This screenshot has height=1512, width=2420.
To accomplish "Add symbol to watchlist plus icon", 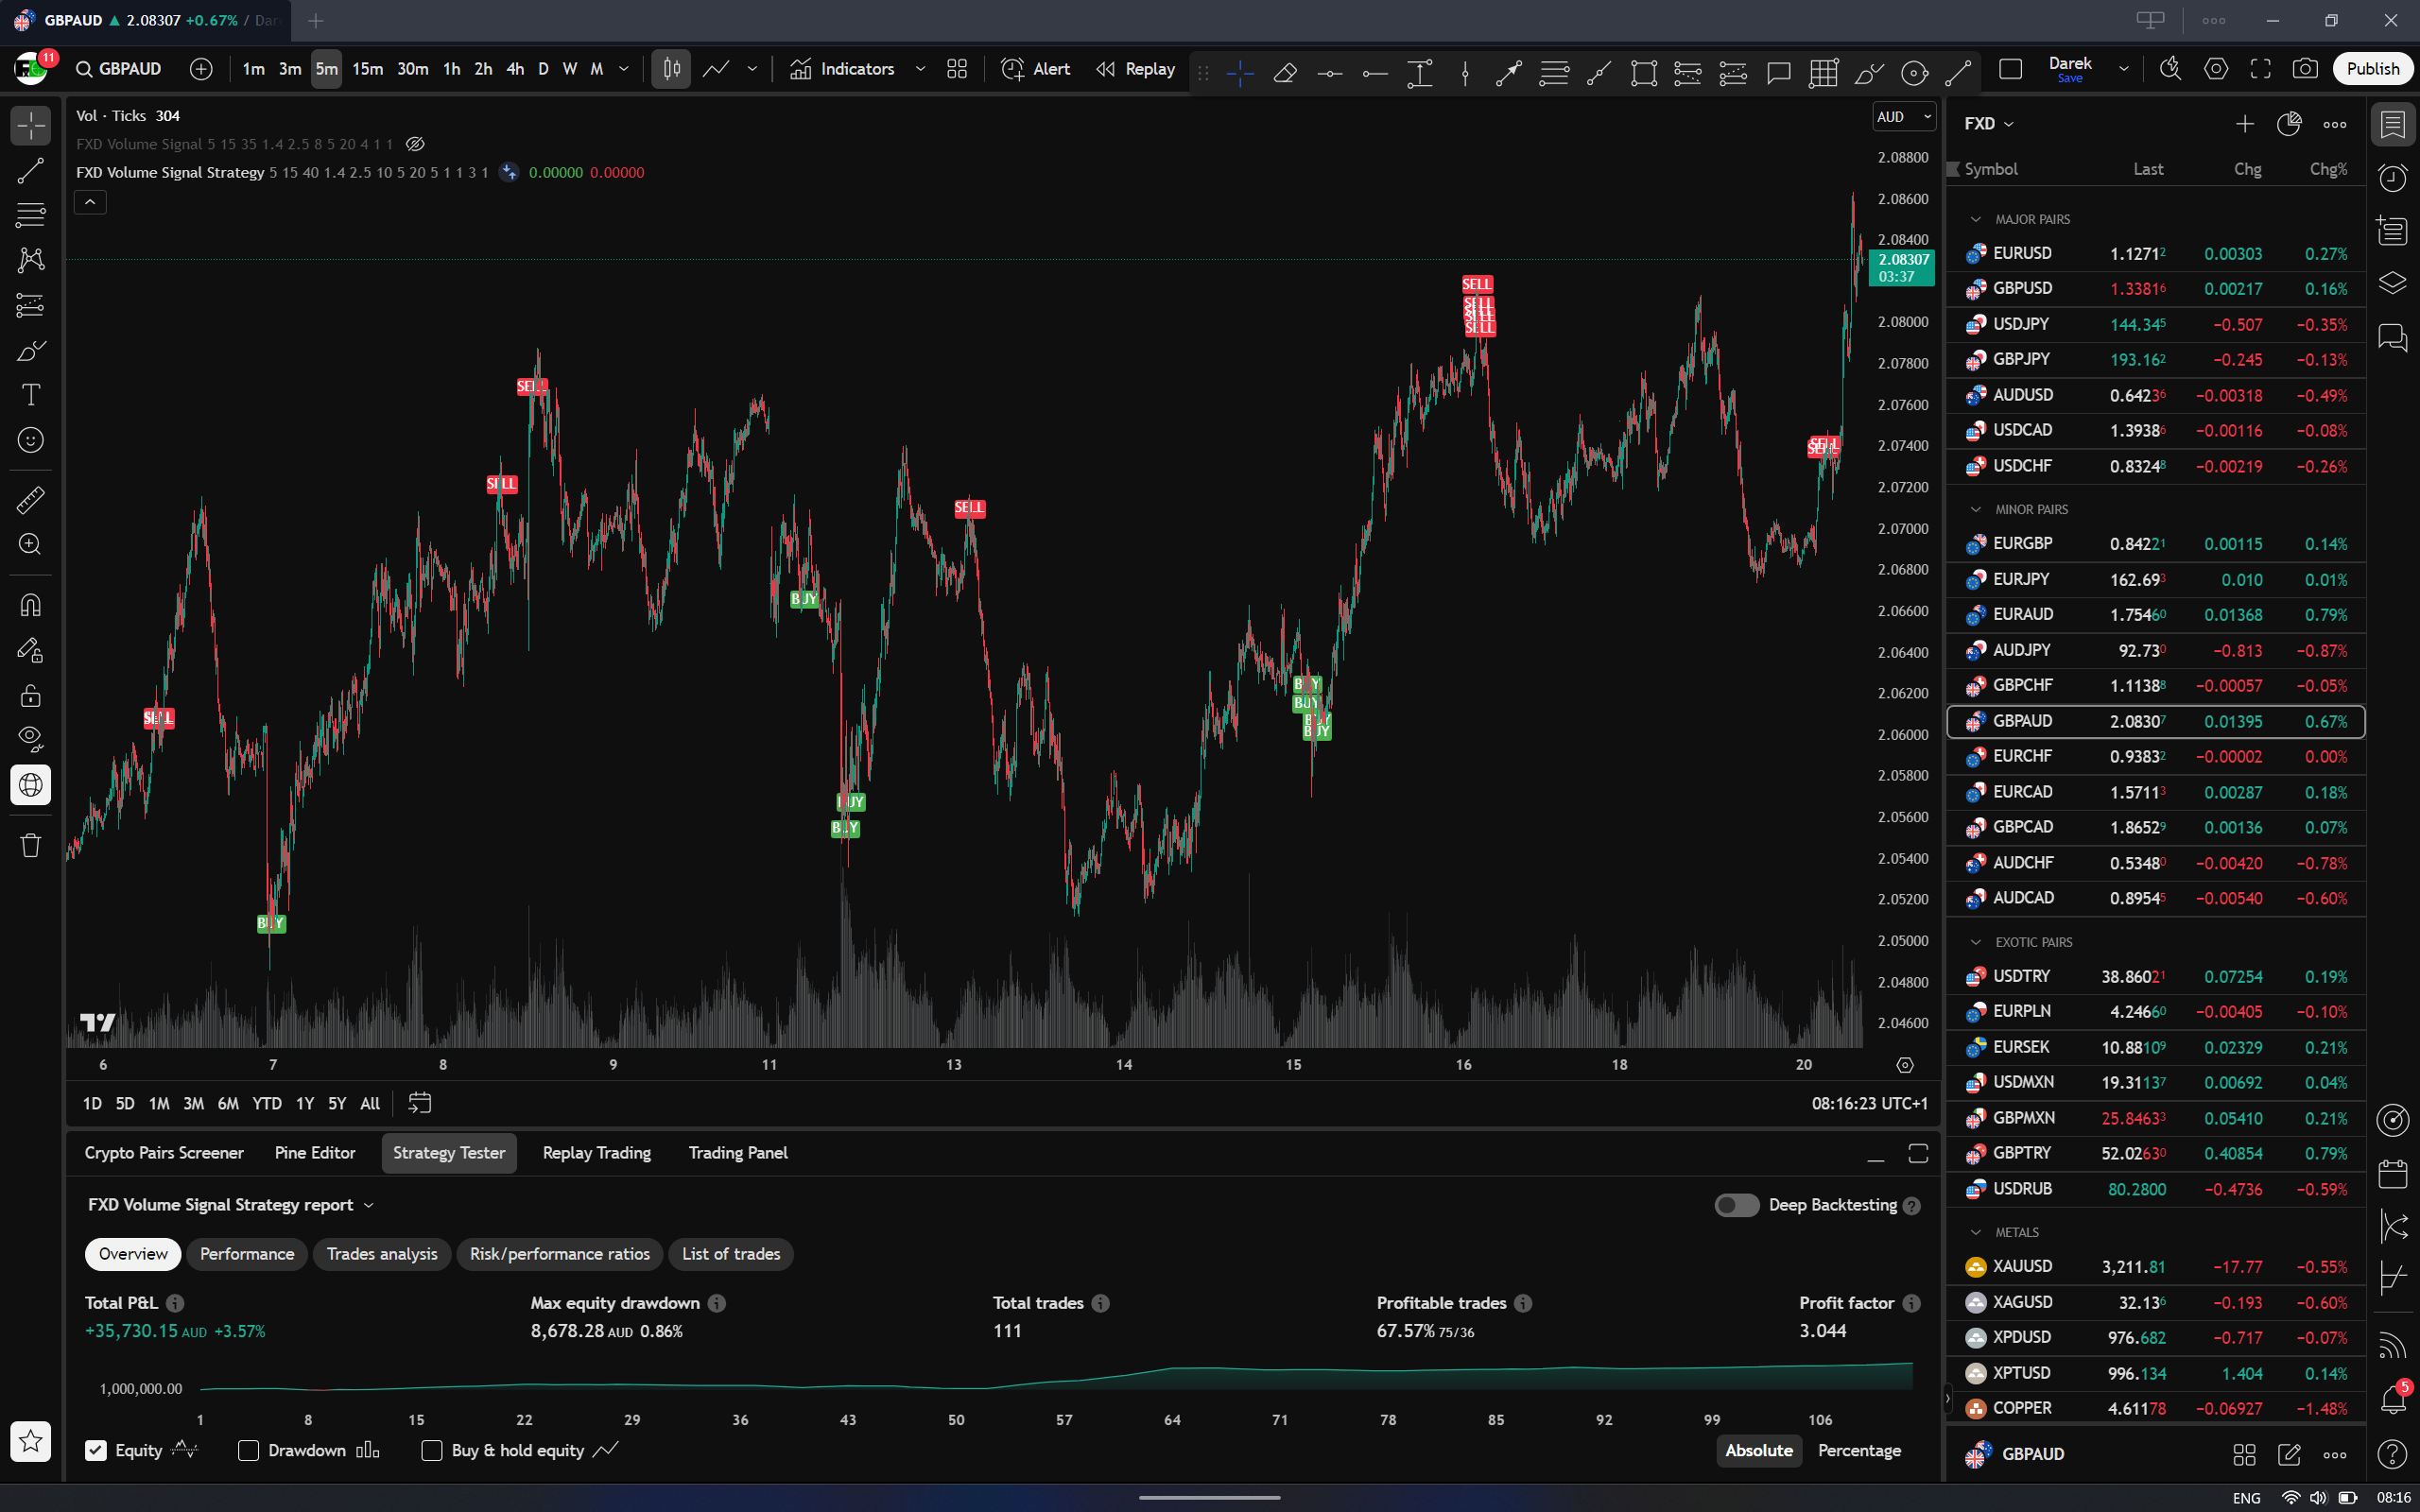I will pyautogui.click(x=2245, y=123).
